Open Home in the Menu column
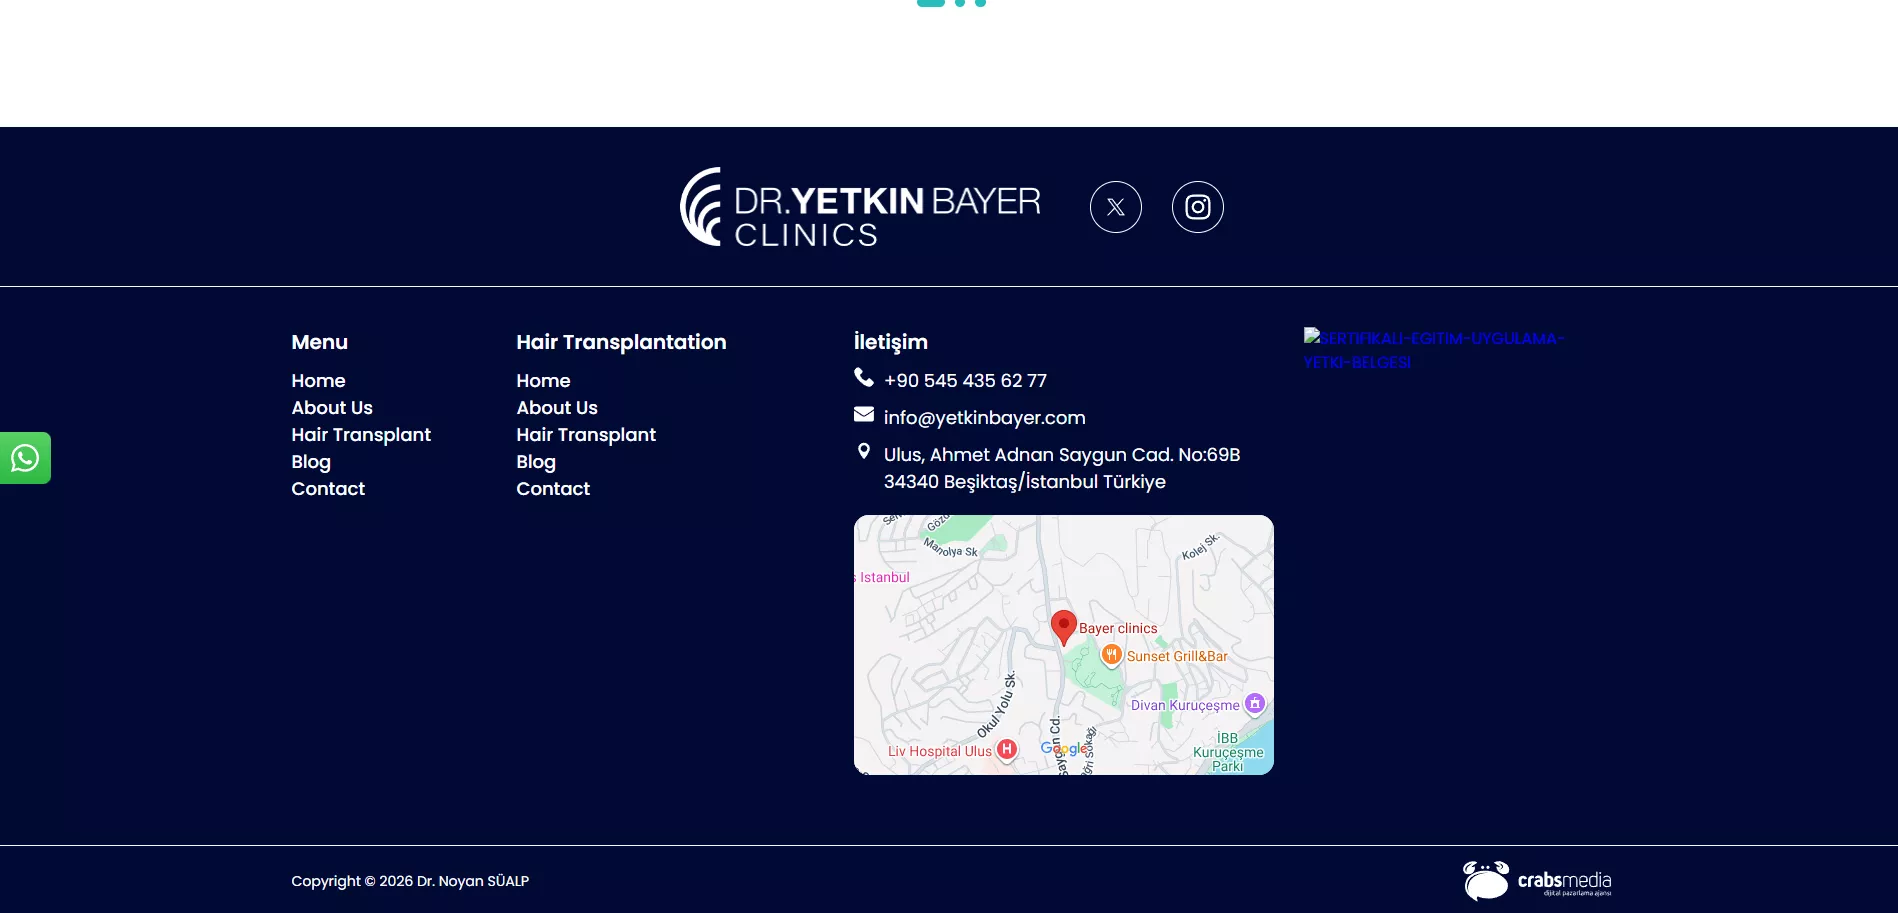 [318, 381]
